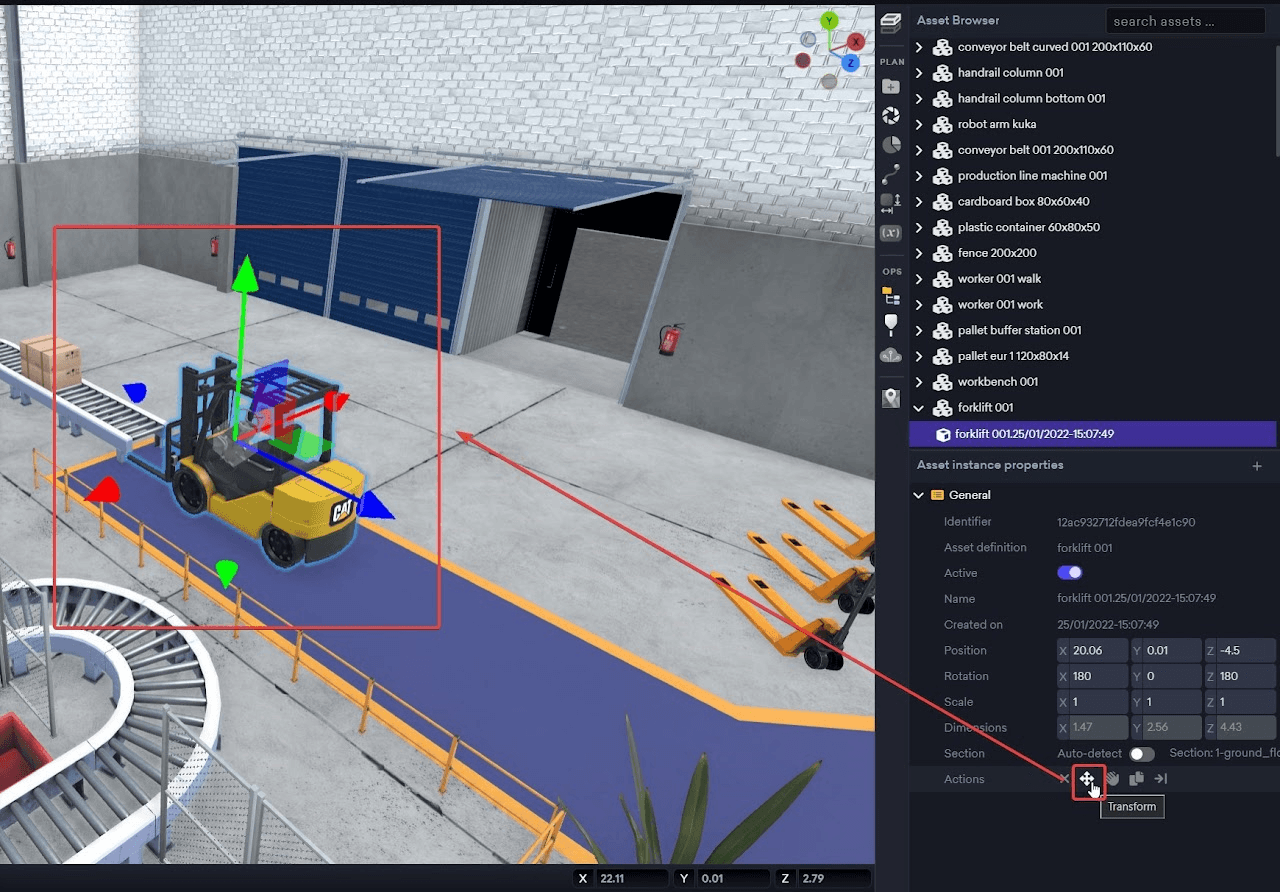Collapse the forklift 001 tree node
The height and width of the screenshot is (892, 1280).
[919, 408]
